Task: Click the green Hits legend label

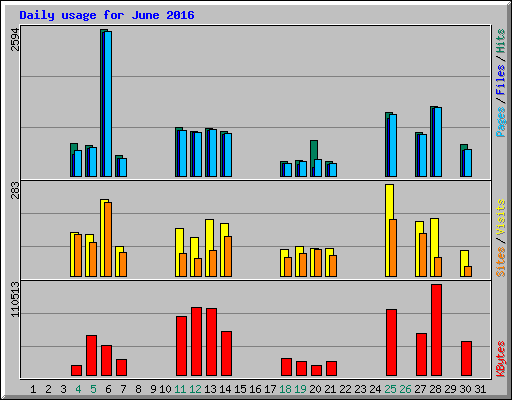Action: pyautogui.click(x=501, y=41)
